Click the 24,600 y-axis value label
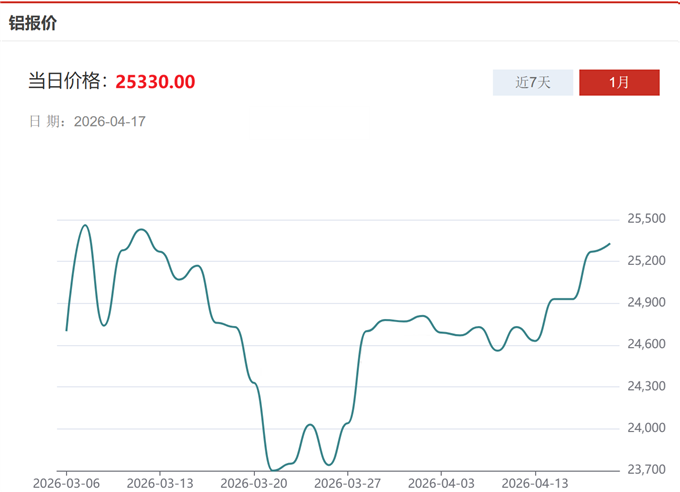Screen dimensions: 680x492 [646, 345]
